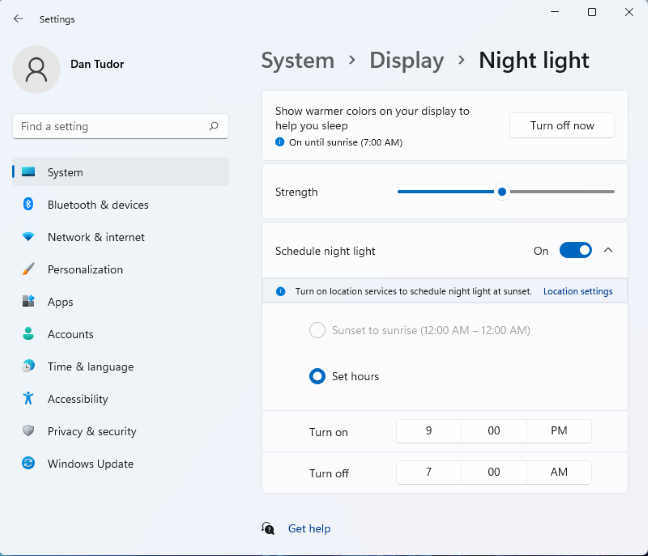648x556 pixels.
Task: Click the Get help chat icon
Action: 268,528
